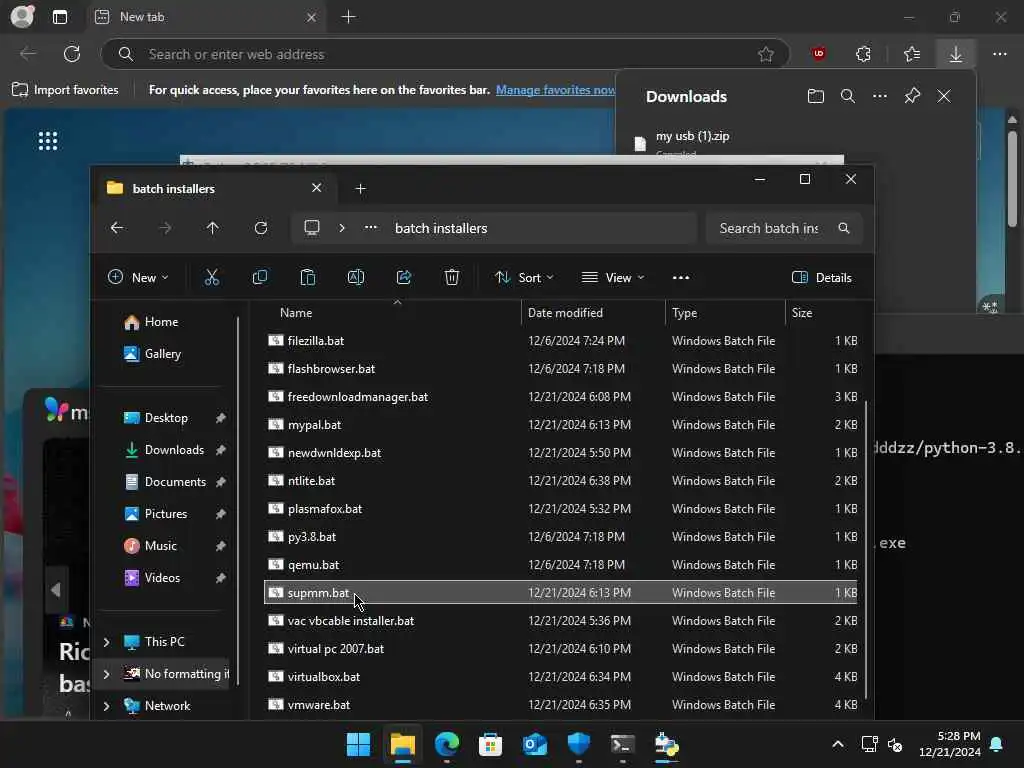Select the freedownloadmanager.bat file
This screenshot has width=1024, height=768.
point(560,396)
